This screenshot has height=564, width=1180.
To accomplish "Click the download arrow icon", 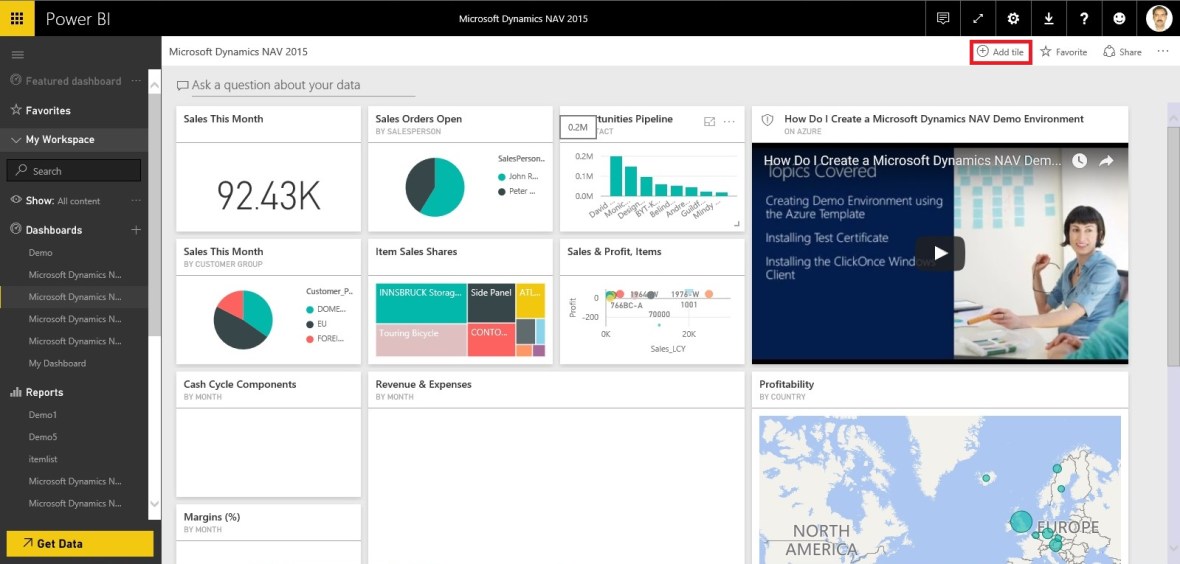I will pos(1048,18).
